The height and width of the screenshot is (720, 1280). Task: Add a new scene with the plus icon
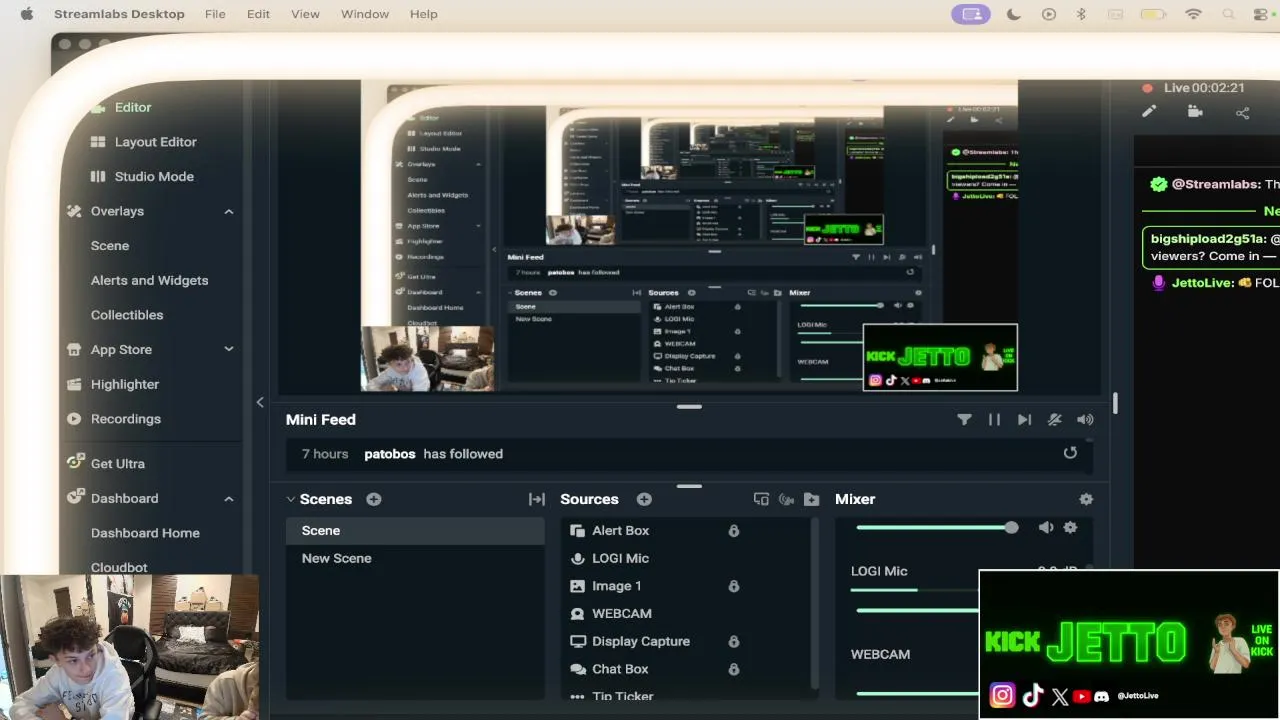[x=374, y=499]
